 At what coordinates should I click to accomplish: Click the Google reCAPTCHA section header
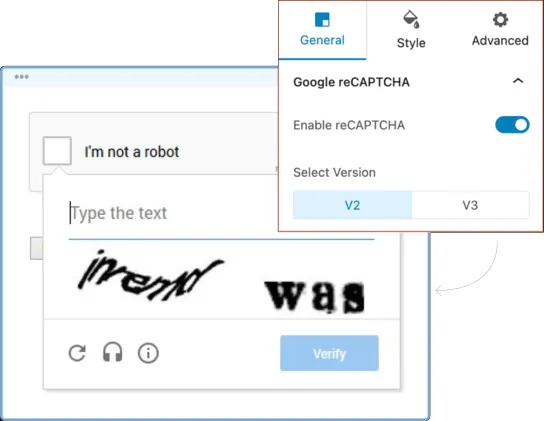pos(351,82)
